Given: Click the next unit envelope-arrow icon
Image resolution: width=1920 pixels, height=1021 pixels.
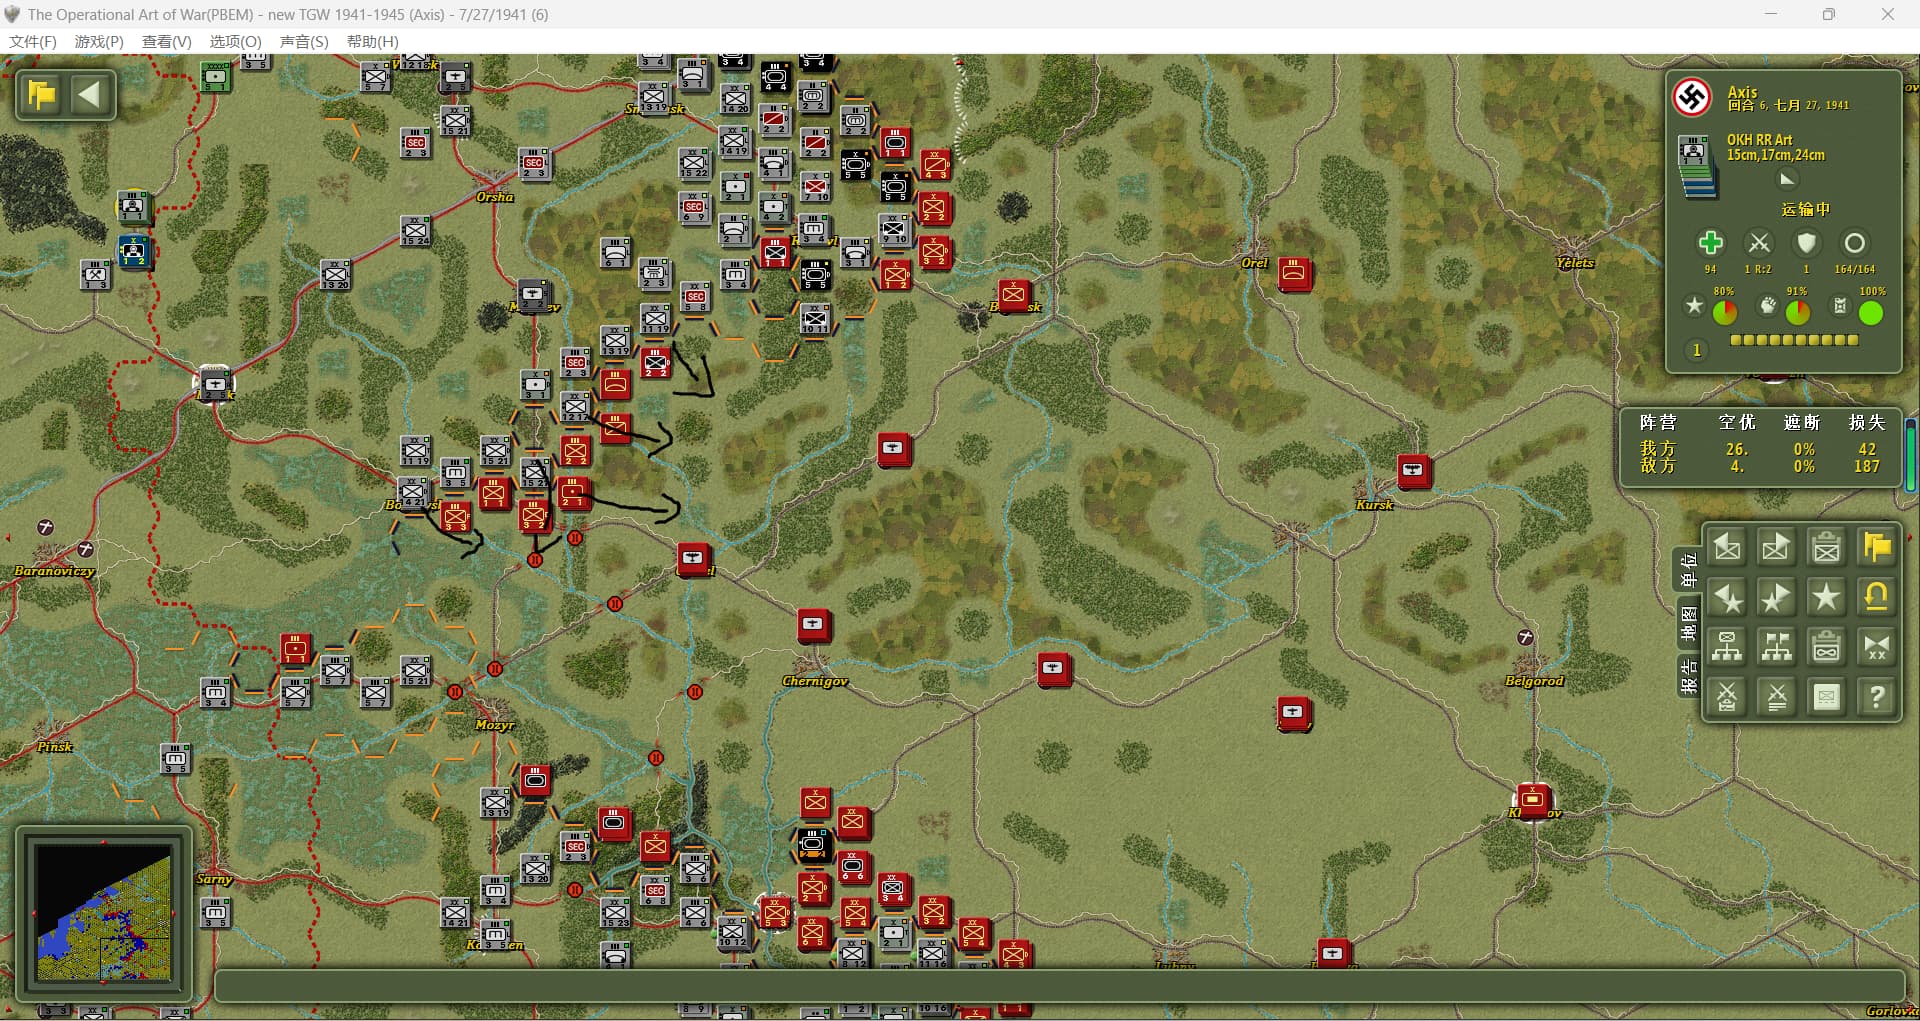Looking at the screenshot, I should point(1776,547).
